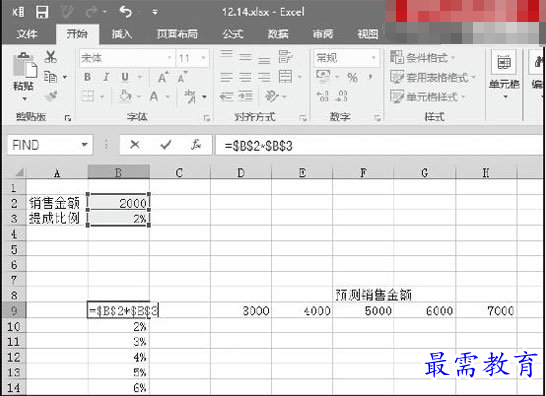546x396 pixels.
Task: Cancel formula entry with the X button
Action: (x=135, y=145)
